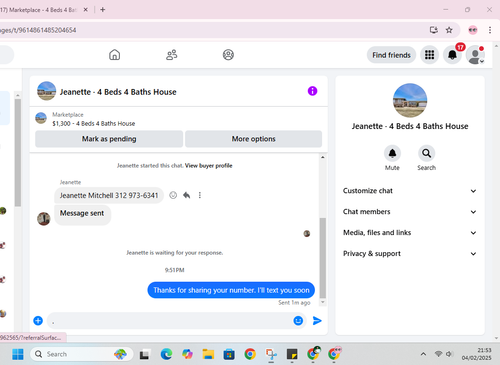Expand the Privacy & support section
The image size is (500, 365).
pyautogui.click(x=410, y=254)
